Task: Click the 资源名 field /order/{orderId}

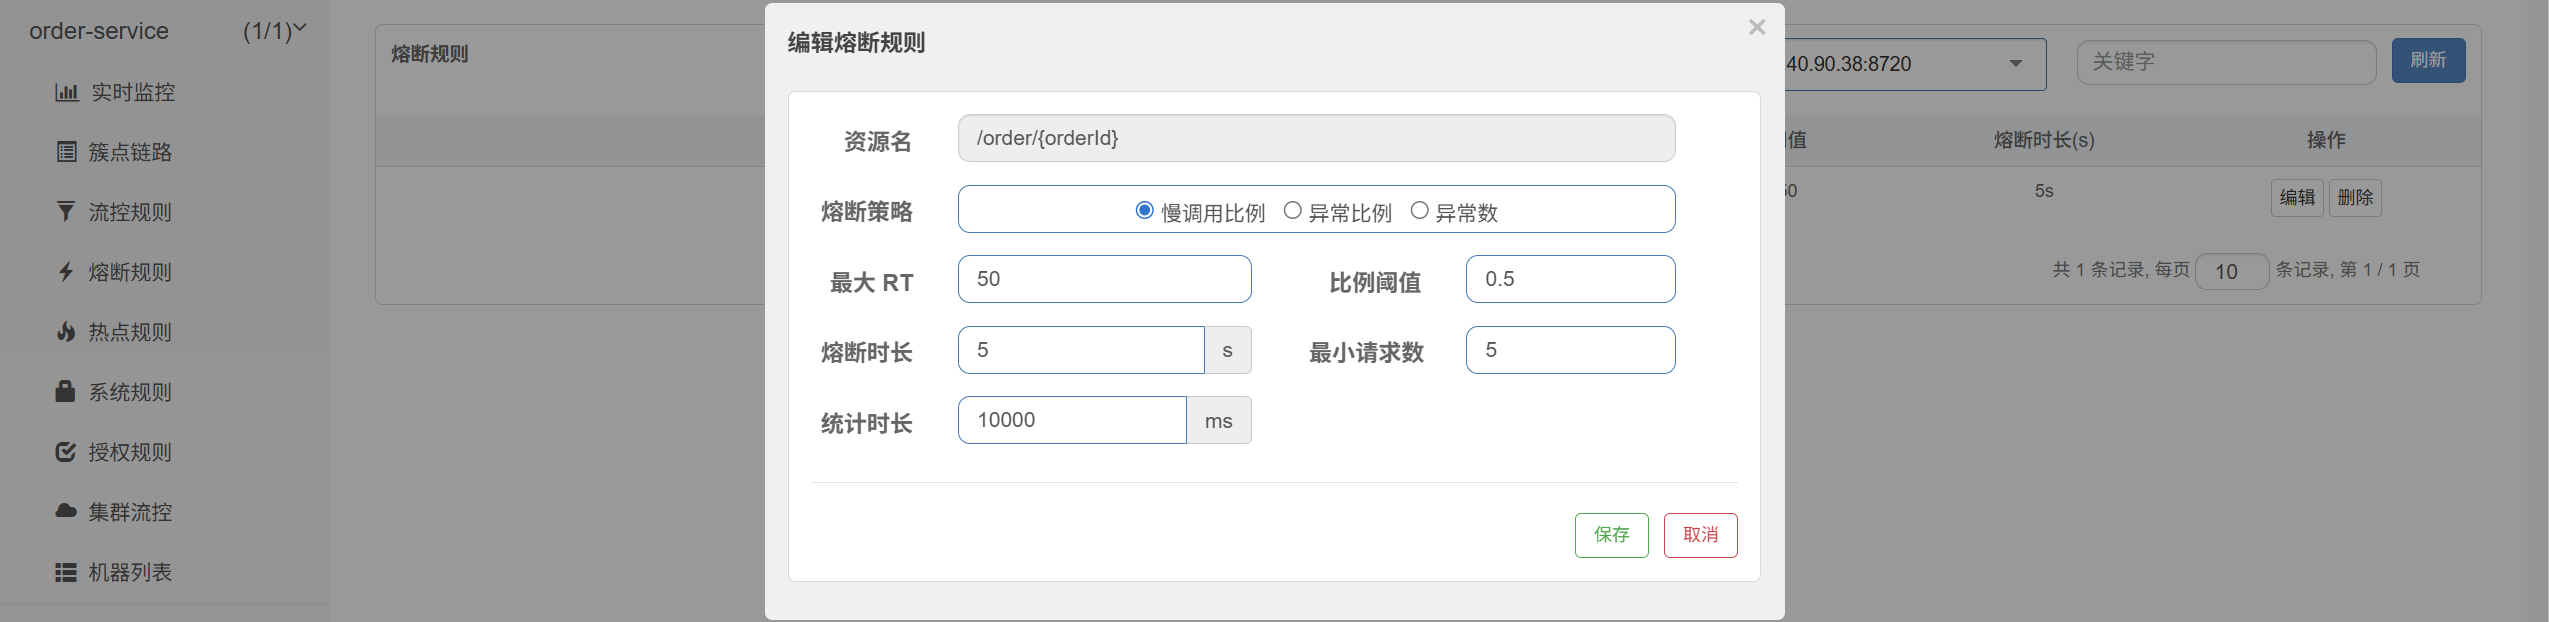Action: pyautogui.click(x=1316, y=138)
